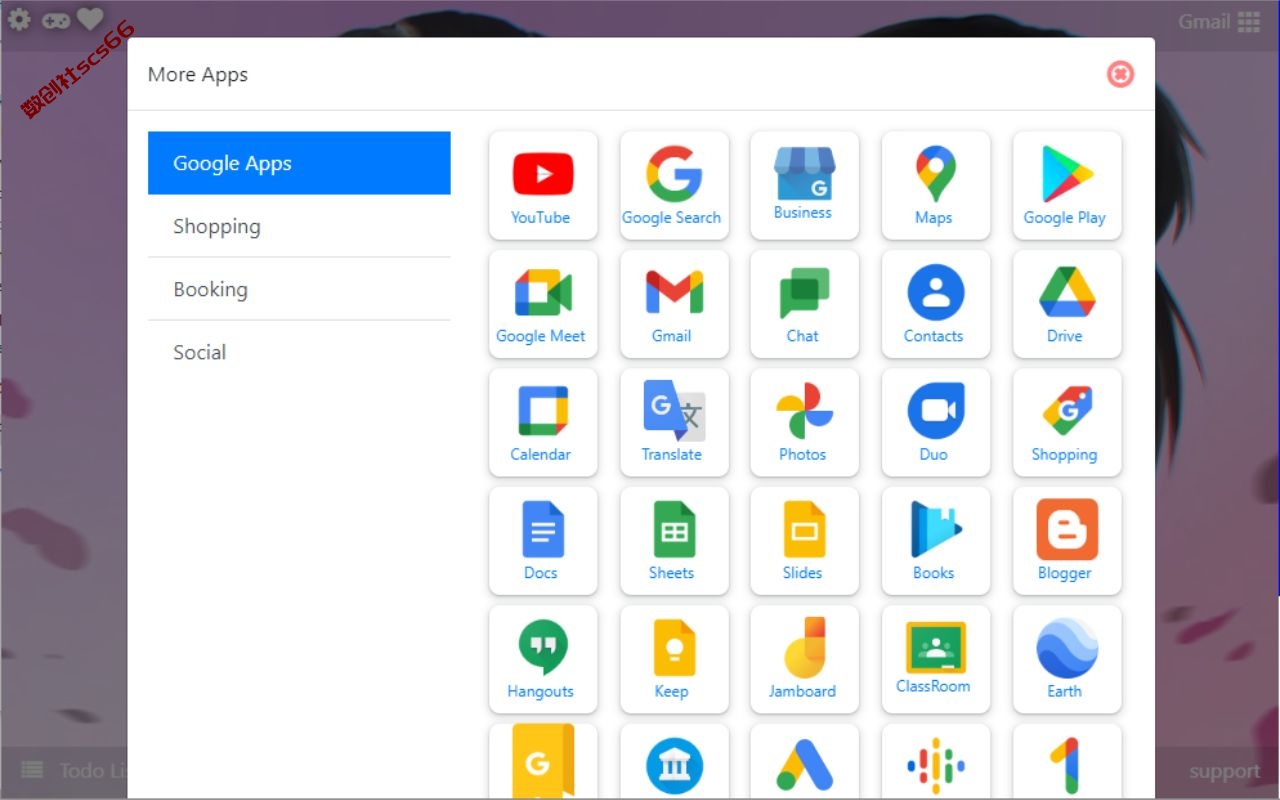1280x800 pixels.
Task: Click the support link
Action: click(1224, 771)
